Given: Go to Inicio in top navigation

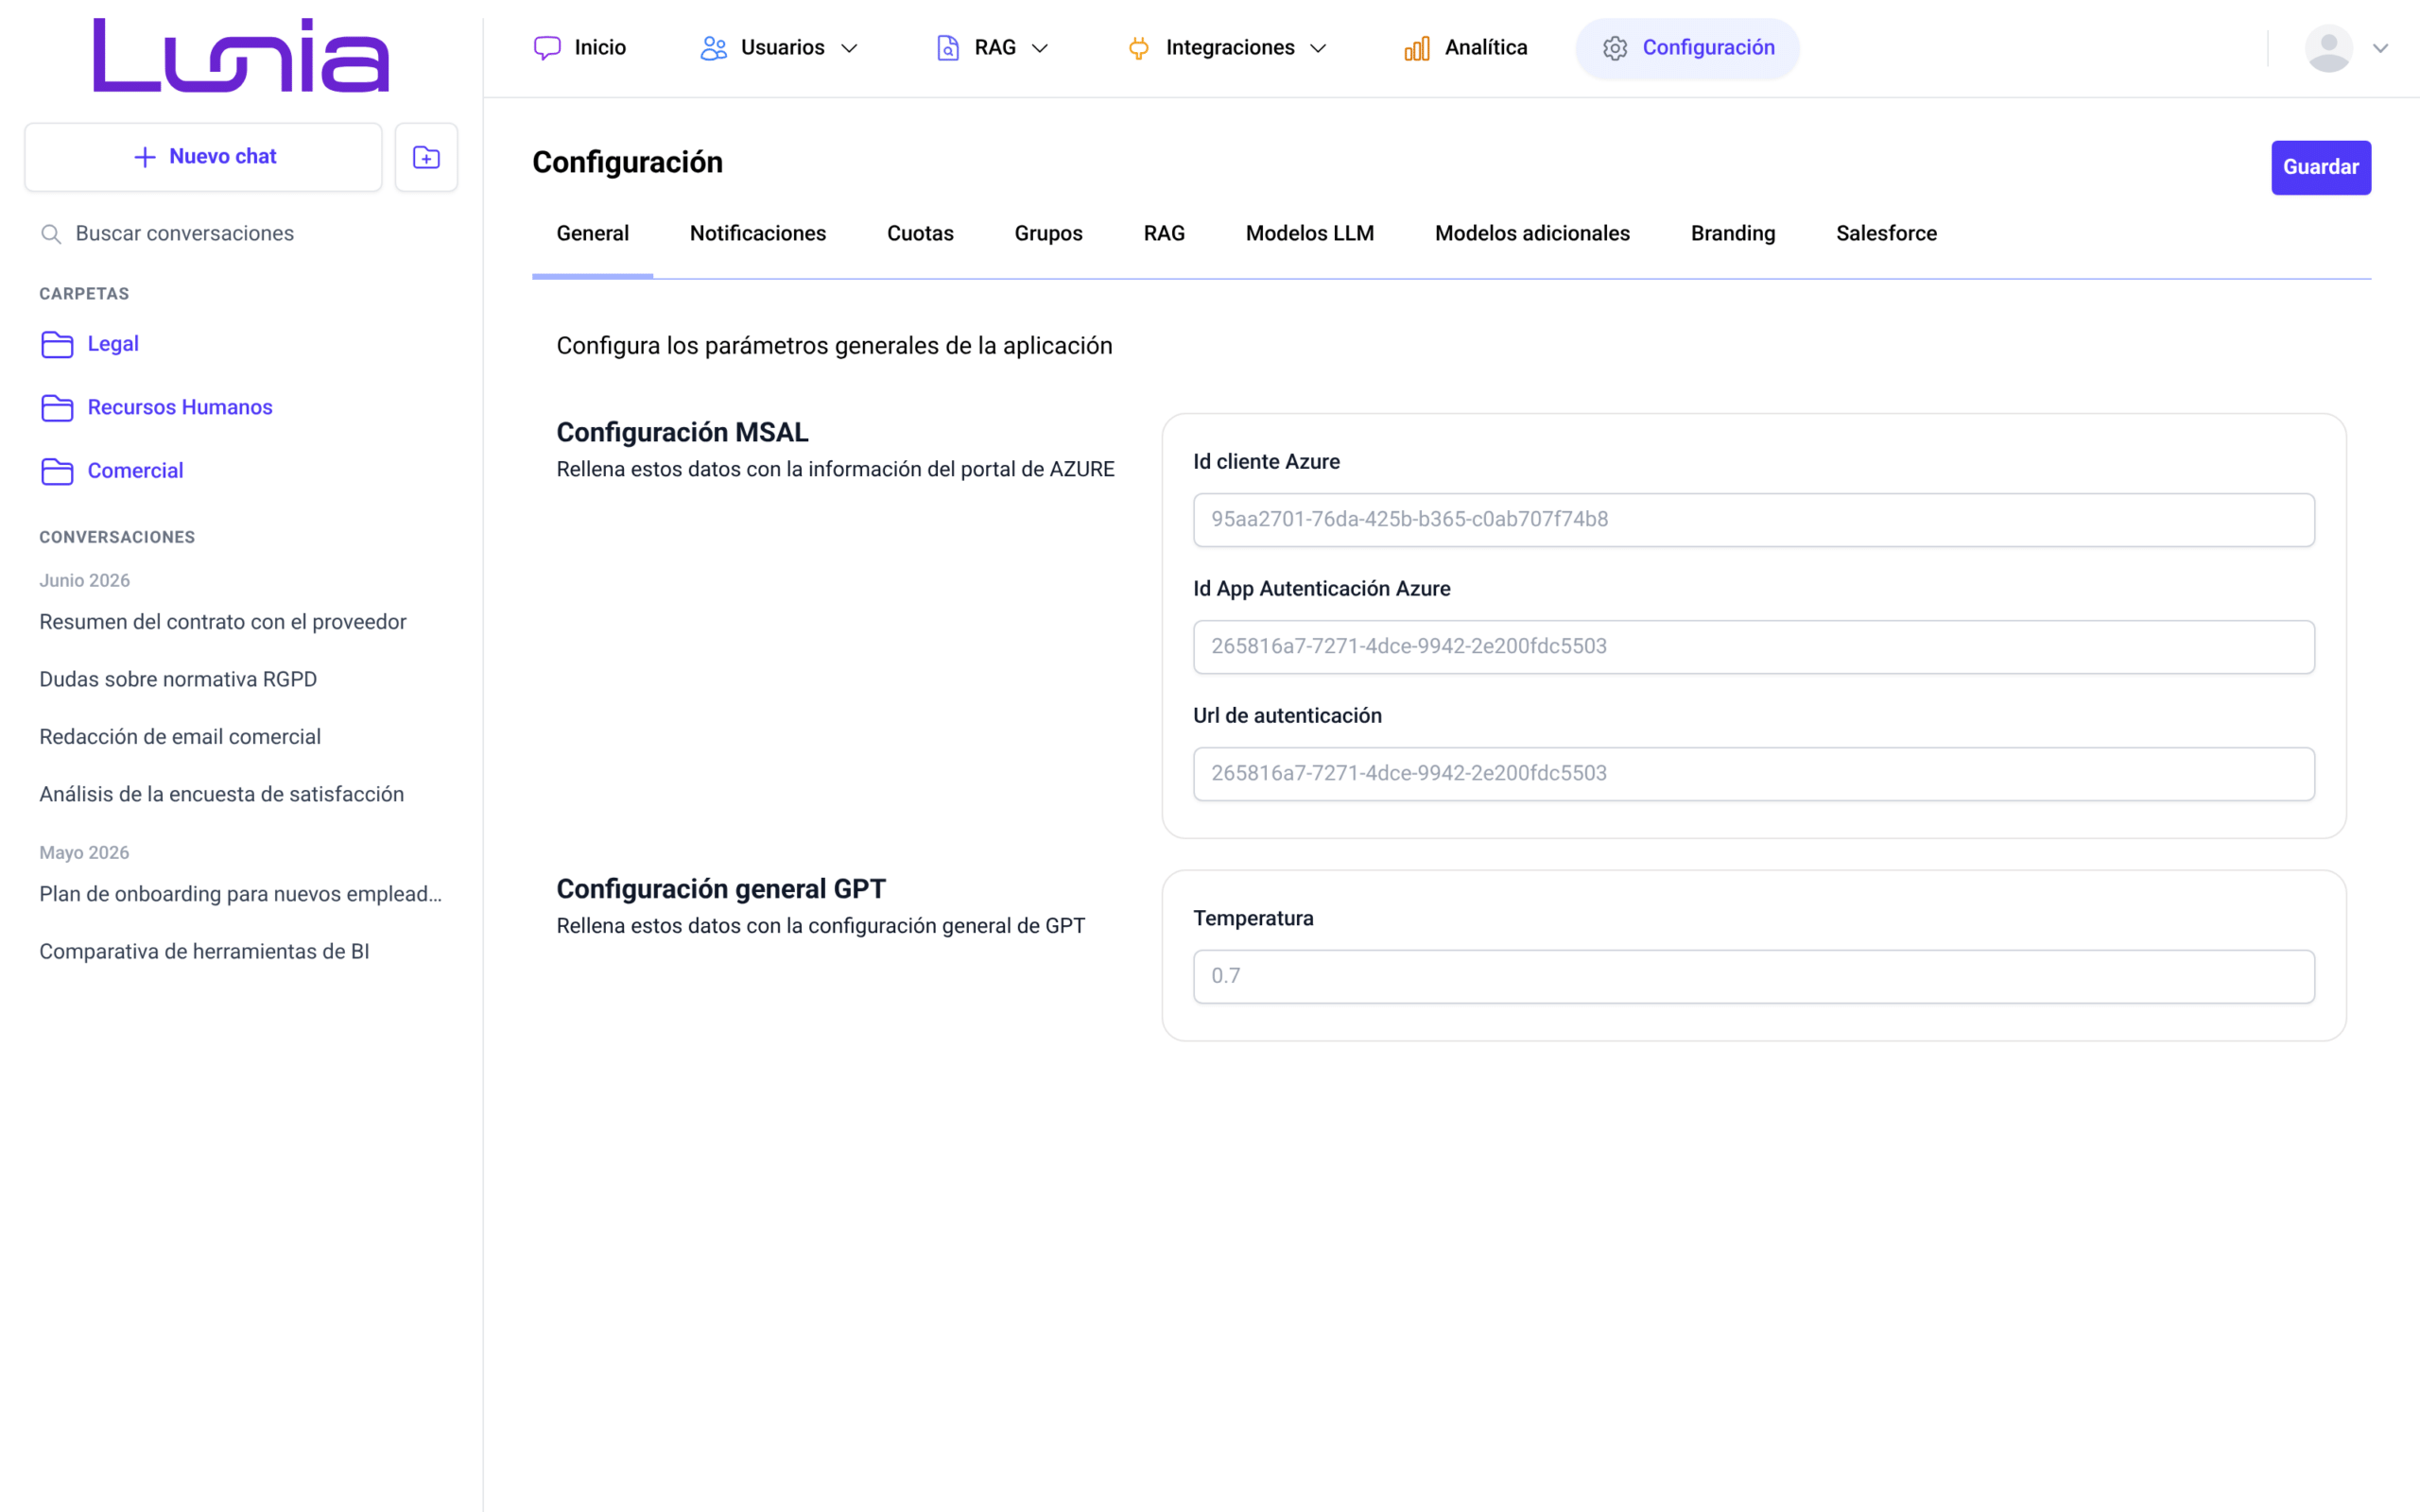Looking at the screenshot, I should click(580, 48).
